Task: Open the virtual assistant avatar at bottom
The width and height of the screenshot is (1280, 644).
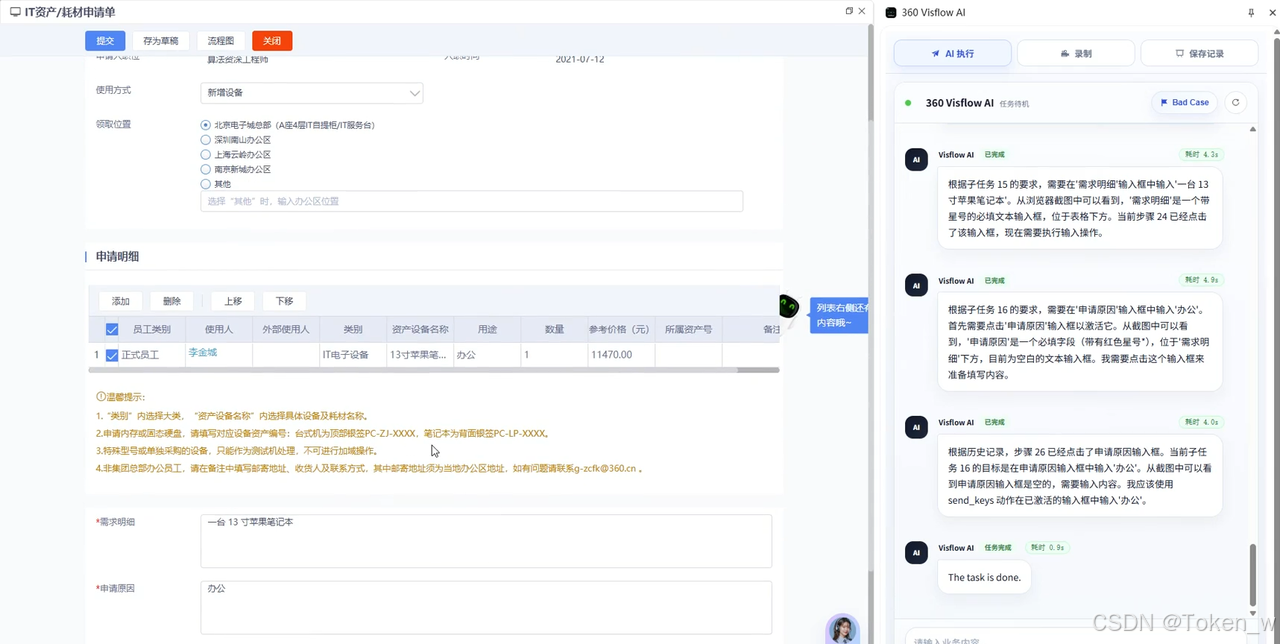Action: (x=842, y=629)
